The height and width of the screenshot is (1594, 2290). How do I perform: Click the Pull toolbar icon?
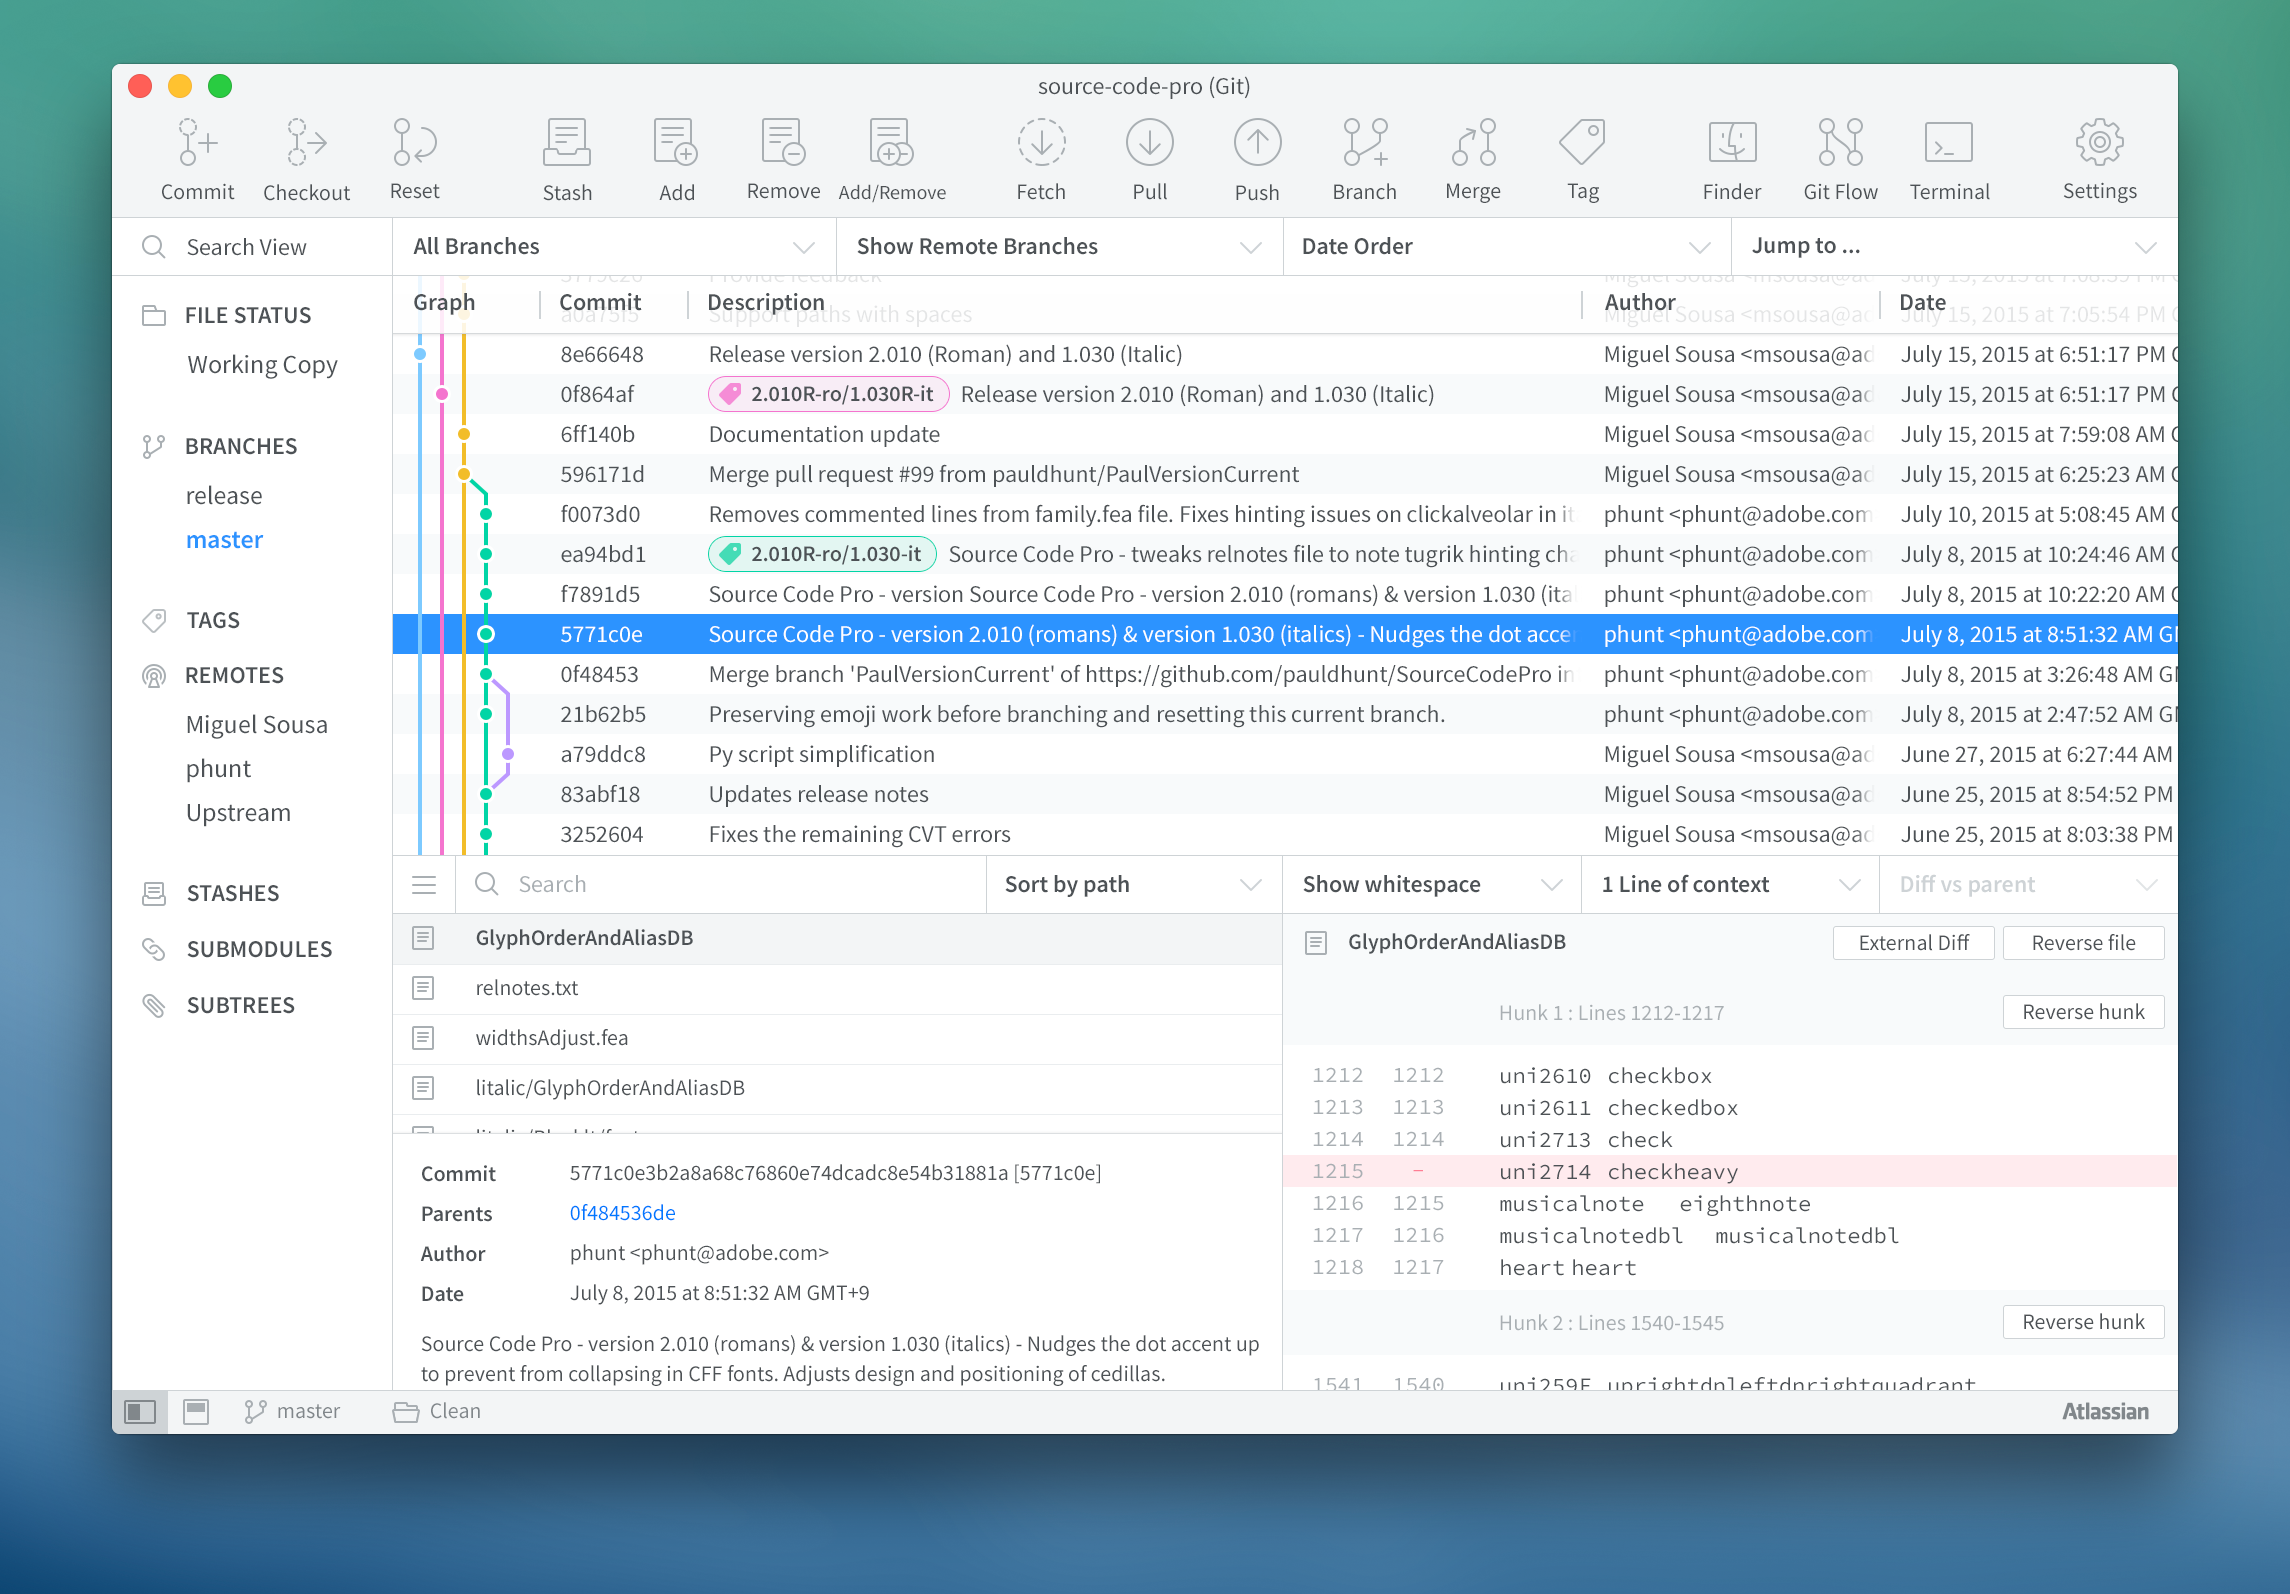point(1149,142)
